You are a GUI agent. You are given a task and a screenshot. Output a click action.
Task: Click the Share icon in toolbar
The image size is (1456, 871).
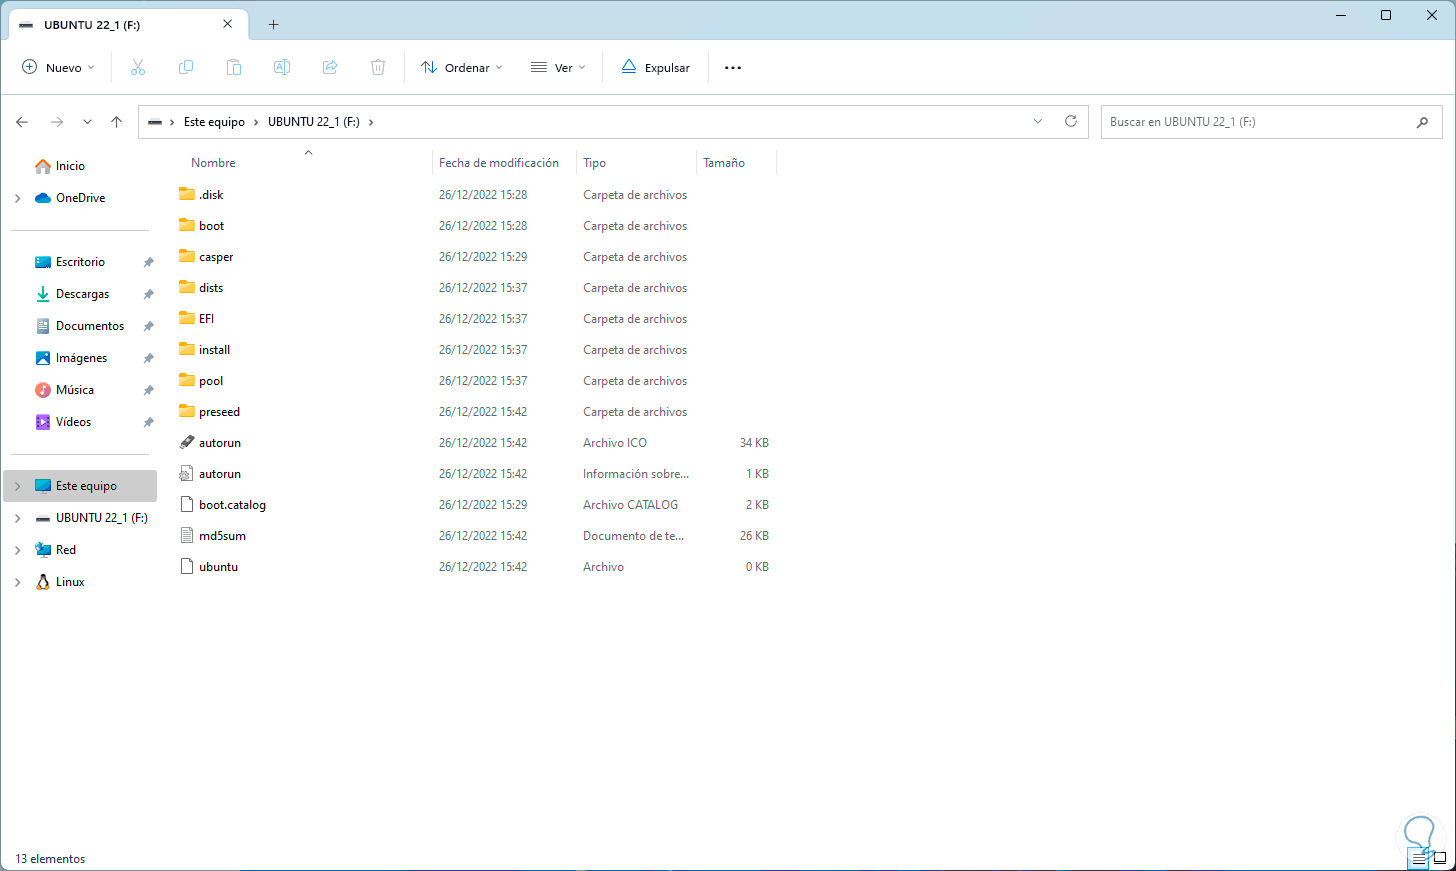330,67
